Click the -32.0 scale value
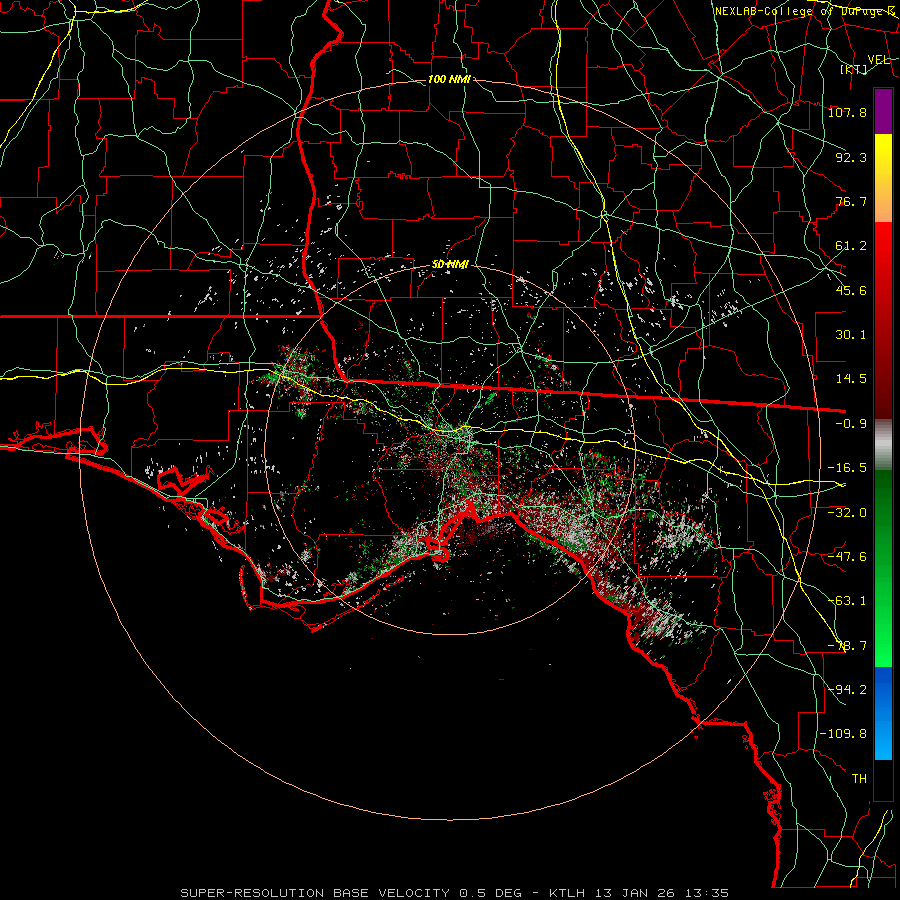 tap(847, 512)
